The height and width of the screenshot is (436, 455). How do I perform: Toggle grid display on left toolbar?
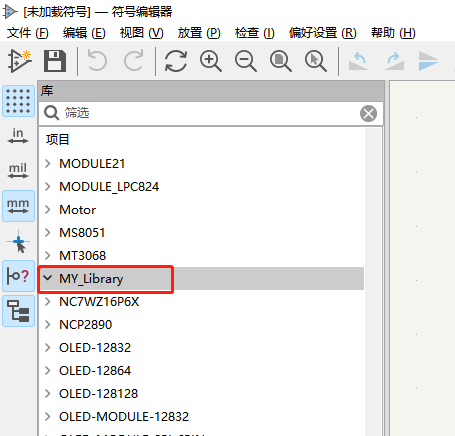click(x=18, y=101)
